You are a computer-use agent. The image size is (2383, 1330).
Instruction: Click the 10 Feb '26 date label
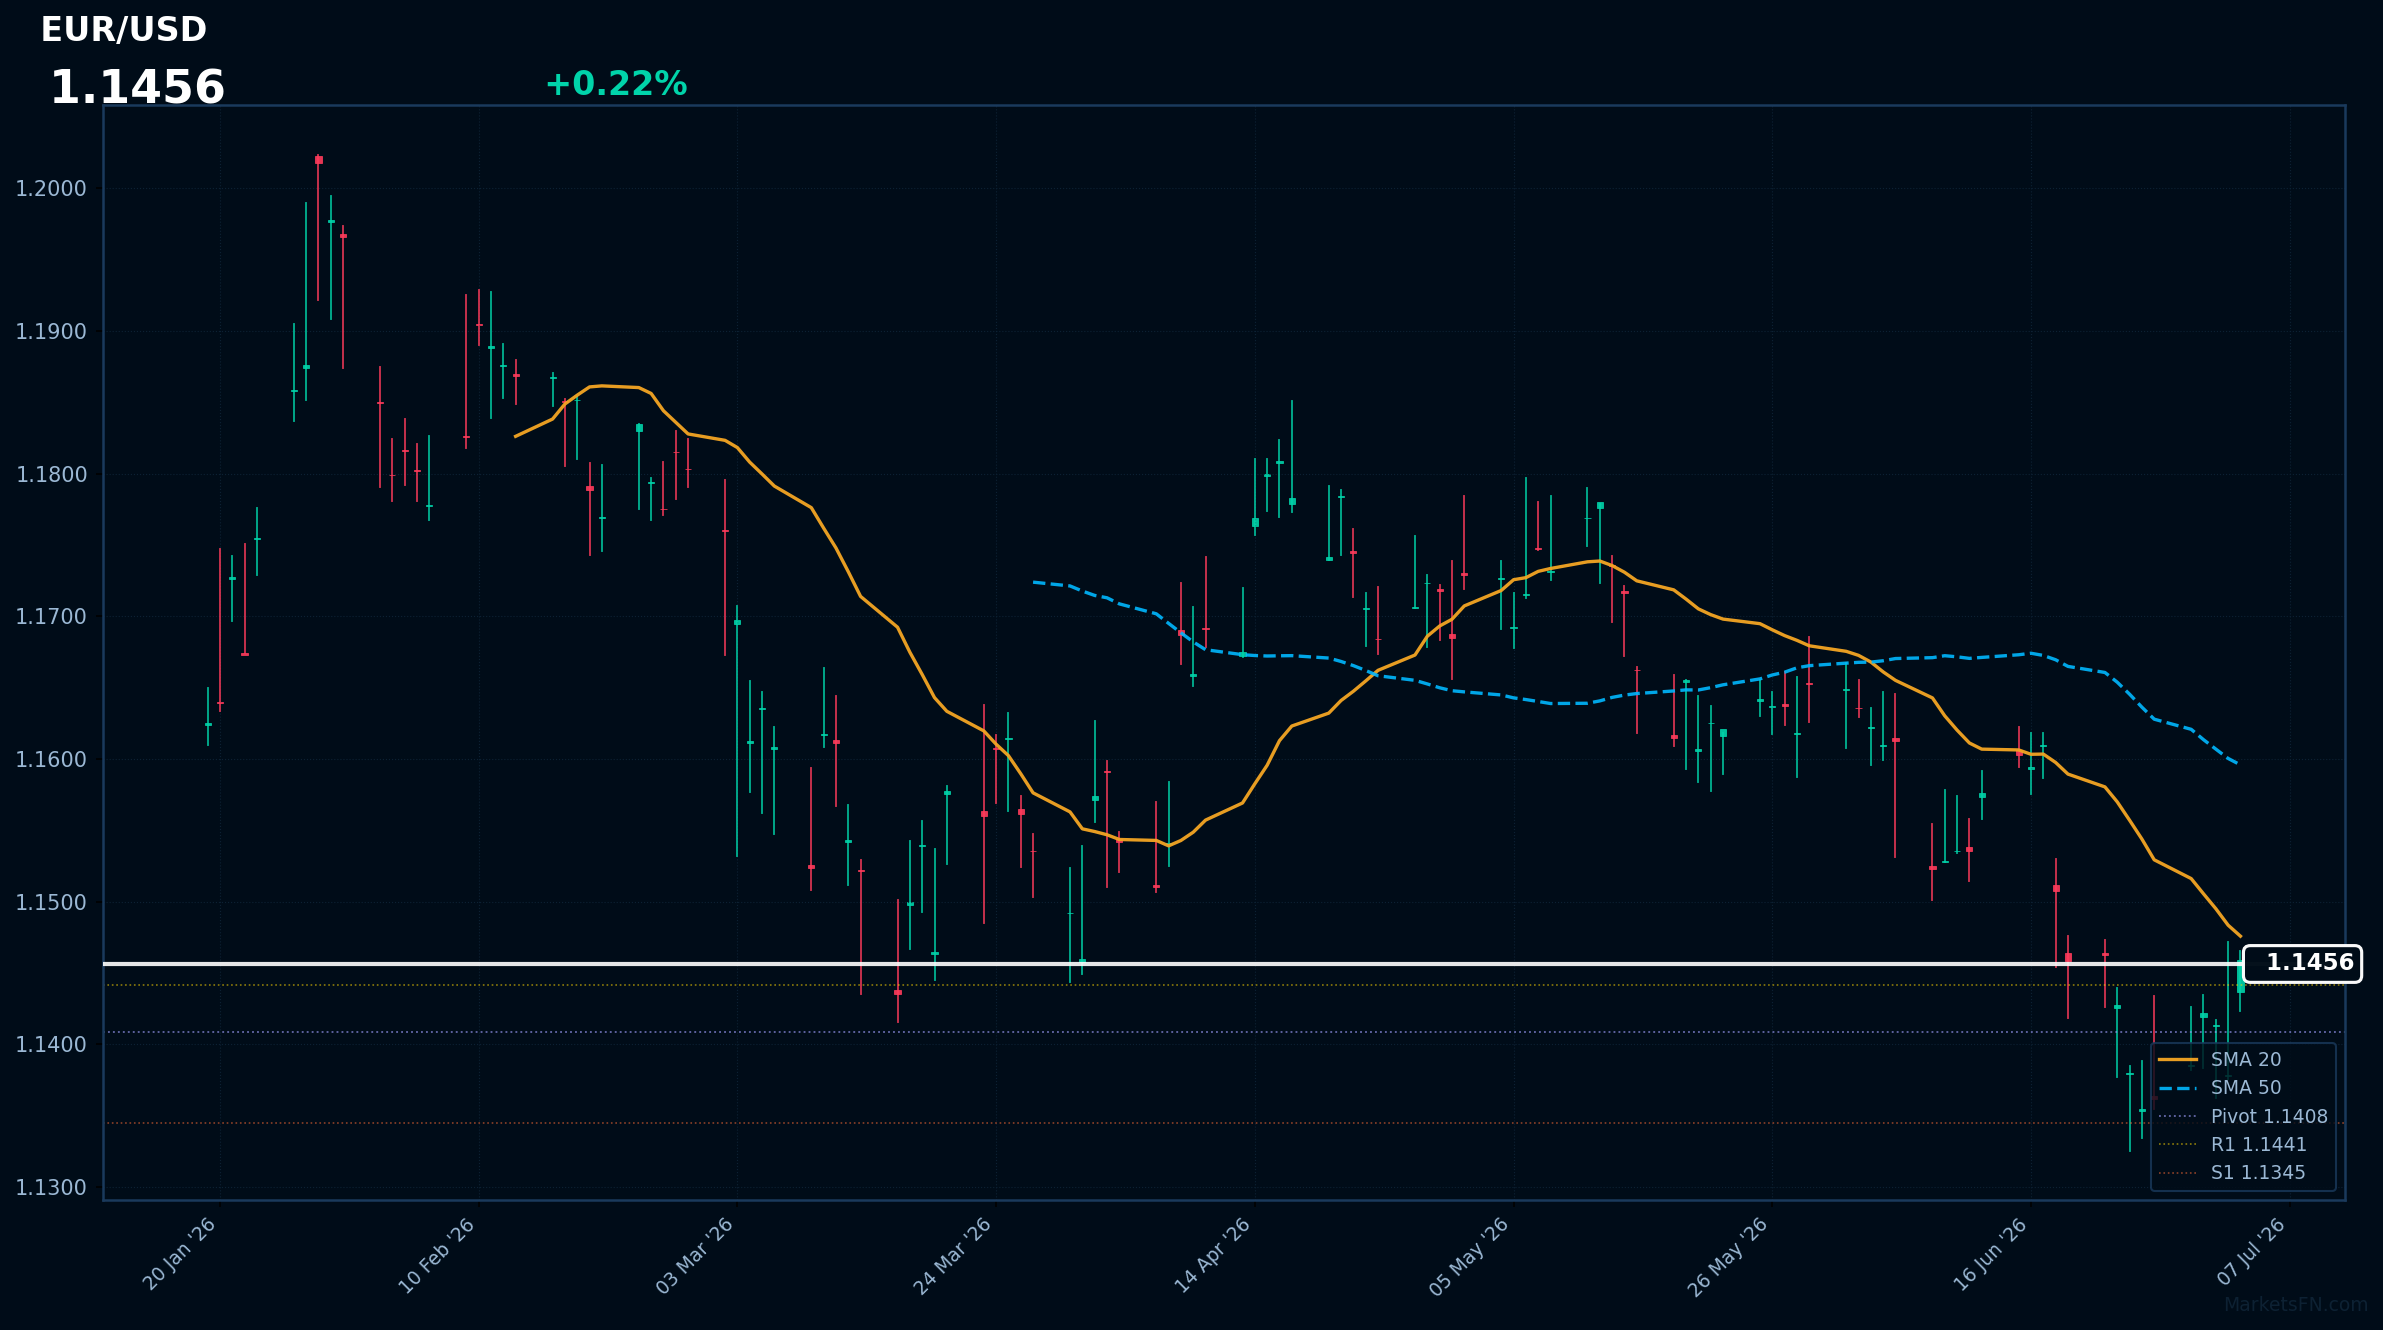[x=437, y=1255]
